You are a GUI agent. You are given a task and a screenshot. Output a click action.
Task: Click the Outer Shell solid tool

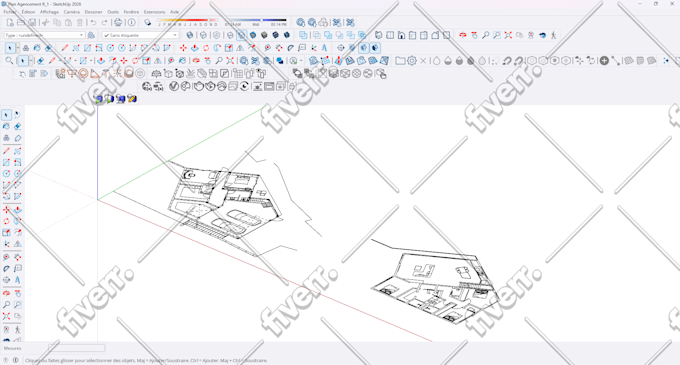(303, 35)
